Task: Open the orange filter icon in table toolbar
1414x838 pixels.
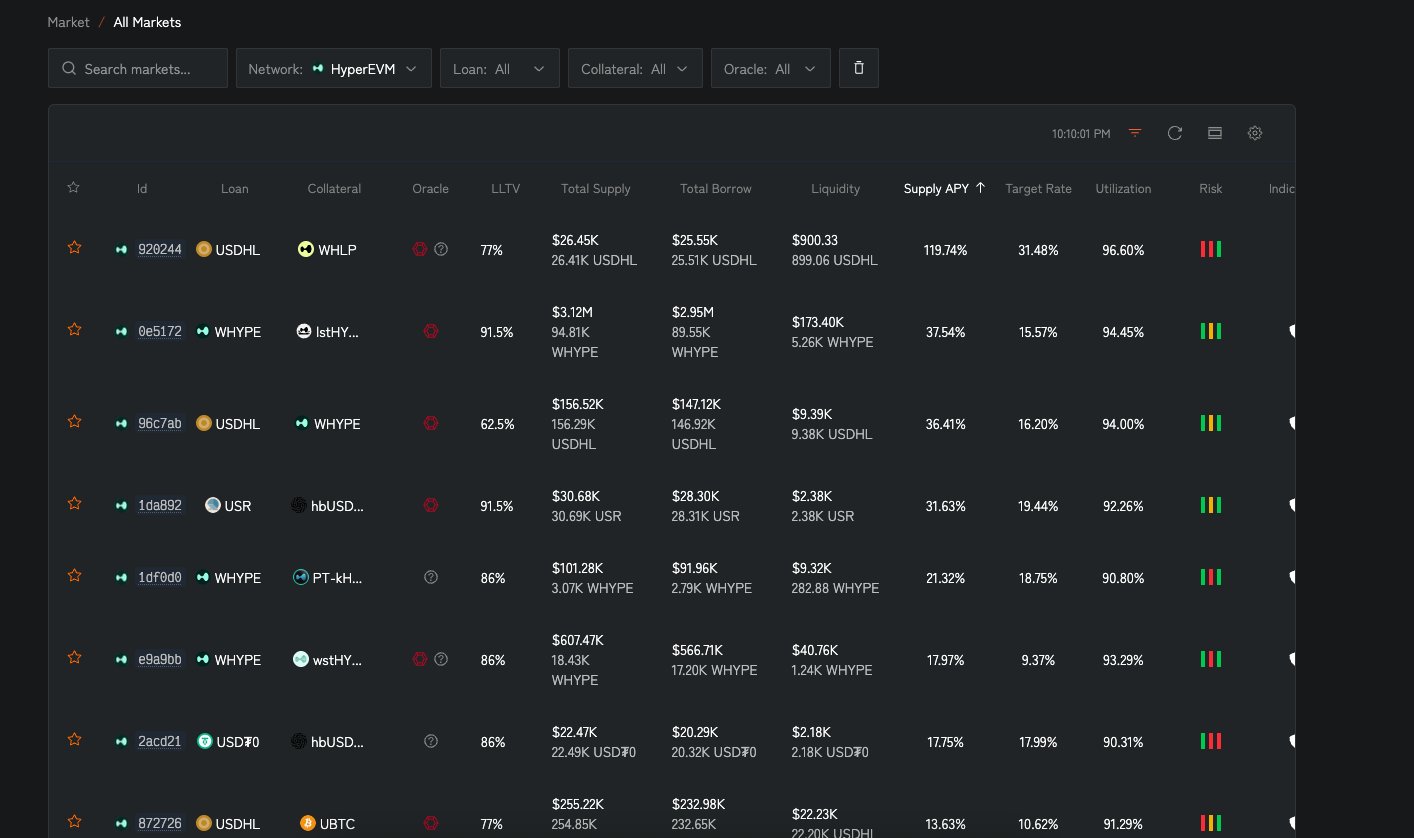Action: click(x=1135, y=133)
